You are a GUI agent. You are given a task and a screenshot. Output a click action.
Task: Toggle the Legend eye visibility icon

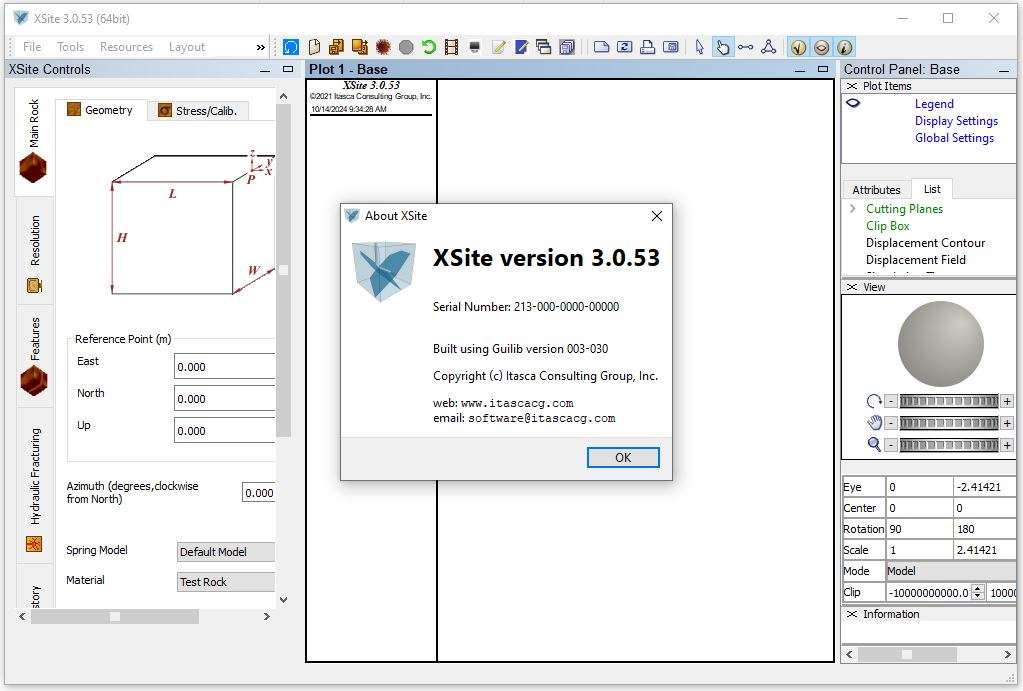(x=853, y=103)
